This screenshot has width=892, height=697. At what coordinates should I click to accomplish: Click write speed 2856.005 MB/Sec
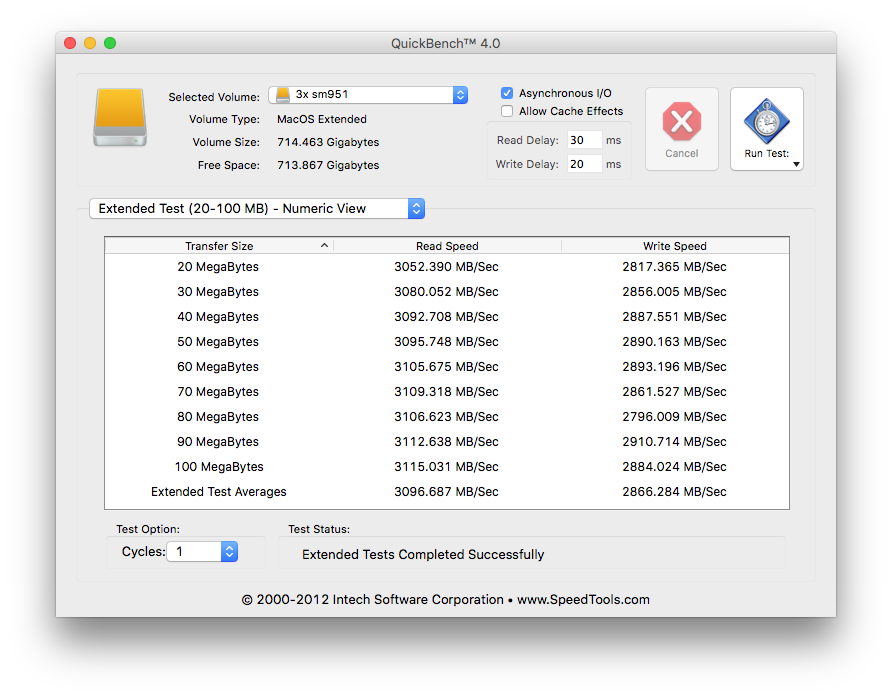[674, 291]
